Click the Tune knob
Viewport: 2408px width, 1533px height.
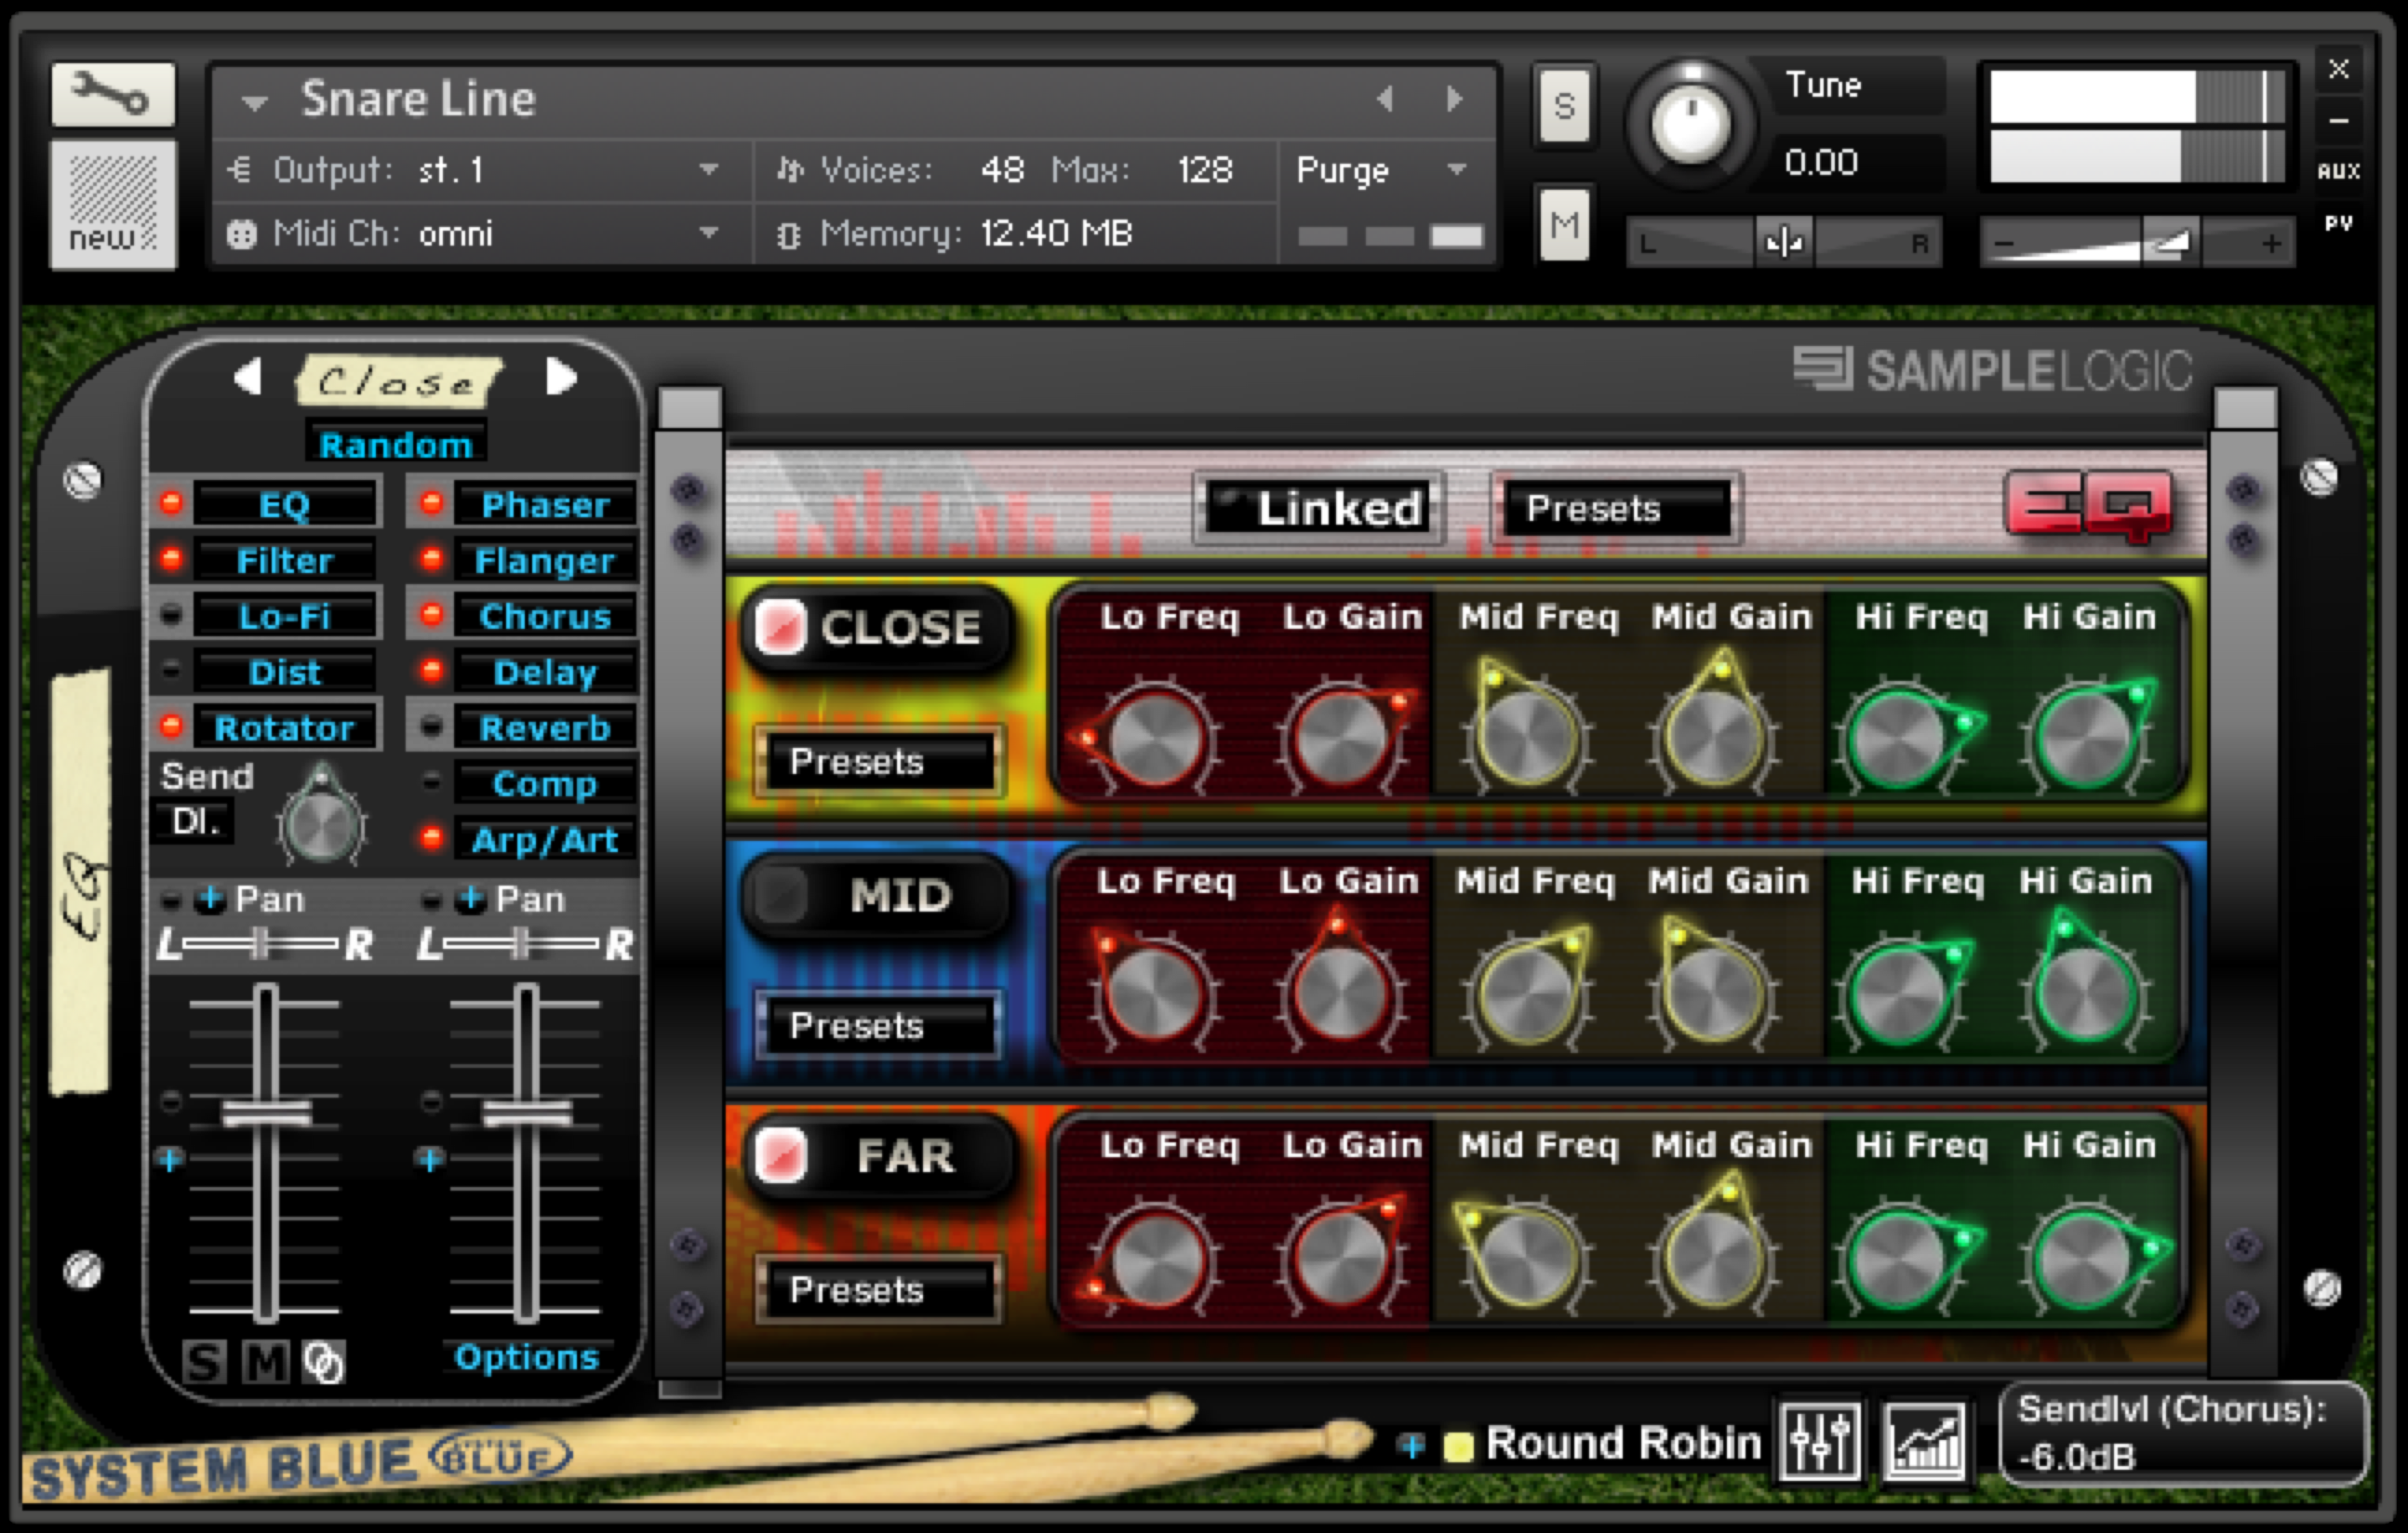click(x=1691, y=125)
